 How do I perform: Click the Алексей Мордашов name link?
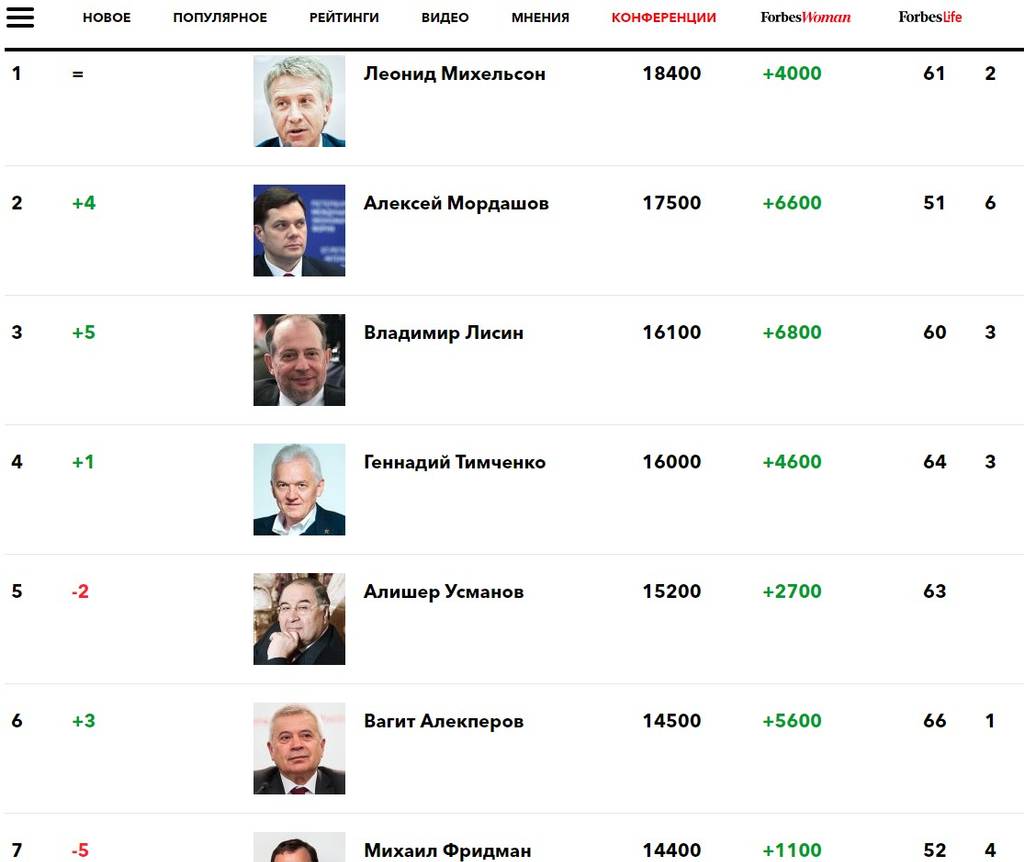(x=456, y=203)
